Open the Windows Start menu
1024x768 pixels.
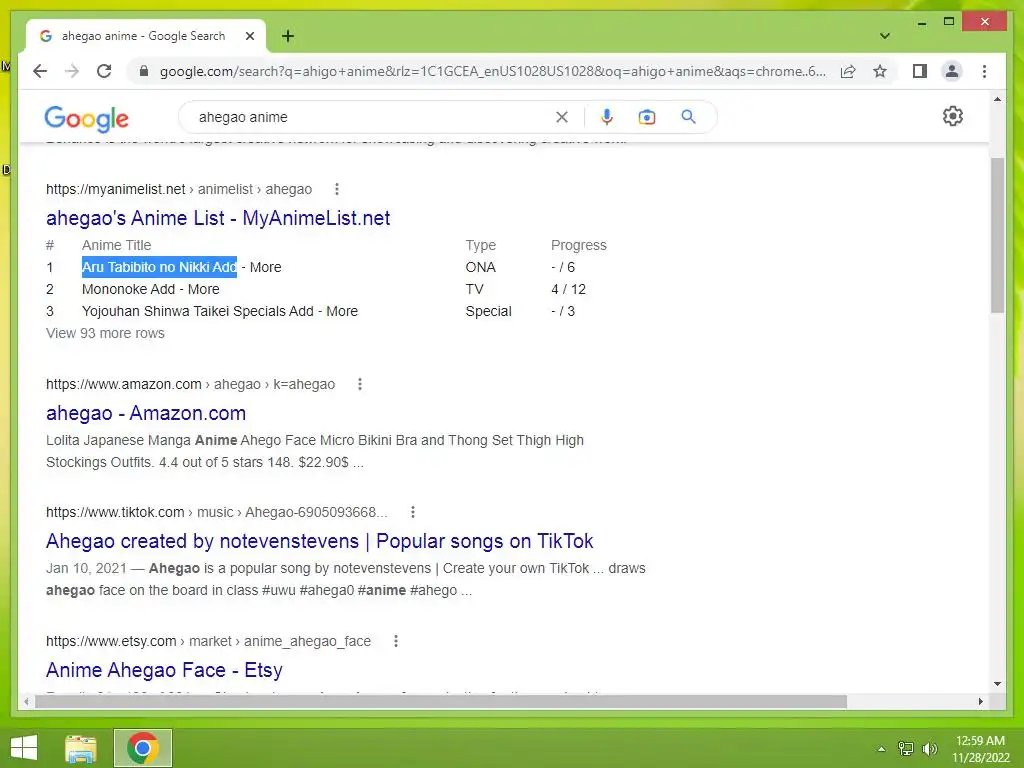pos(24,748)
